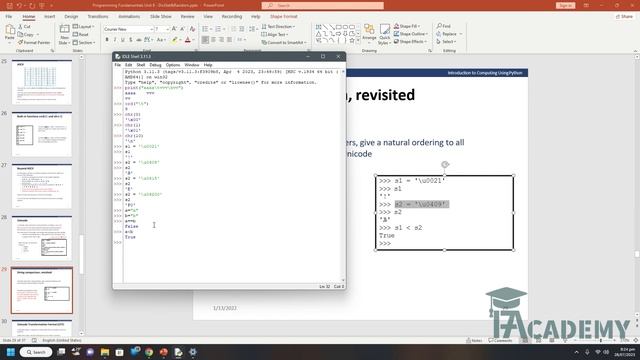Open the Options menu in IDLE
The image size is (640, 360).
click(x=173, y=65)
